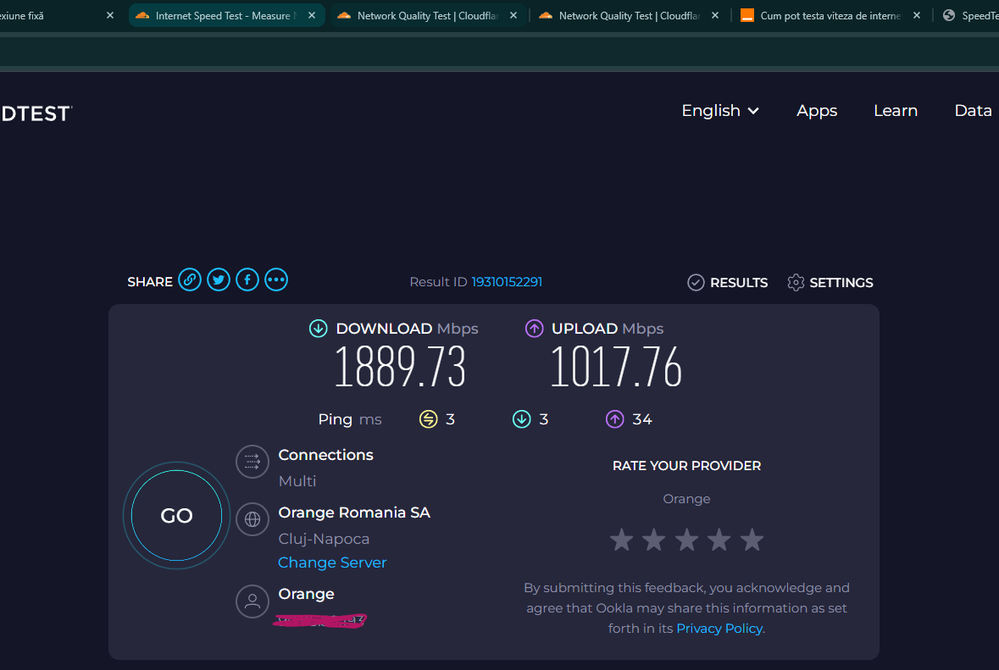Image resolution: width=999 pixels, height=670 pixels.
Task: Open more share options ellipsis icon
Action: point(276,280)
